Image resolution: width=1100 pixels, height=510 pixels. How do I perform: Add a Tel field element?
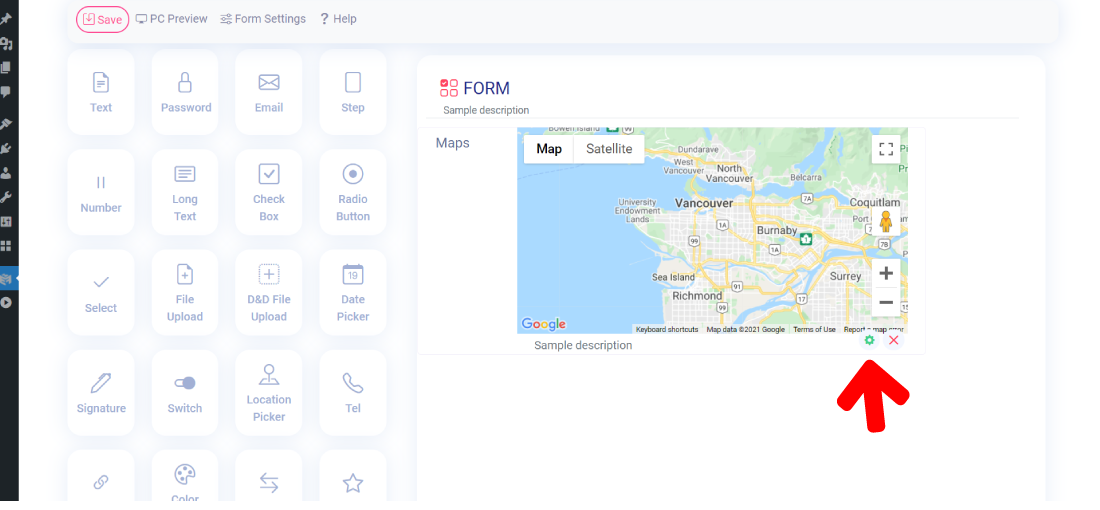(x=353, y=393)
